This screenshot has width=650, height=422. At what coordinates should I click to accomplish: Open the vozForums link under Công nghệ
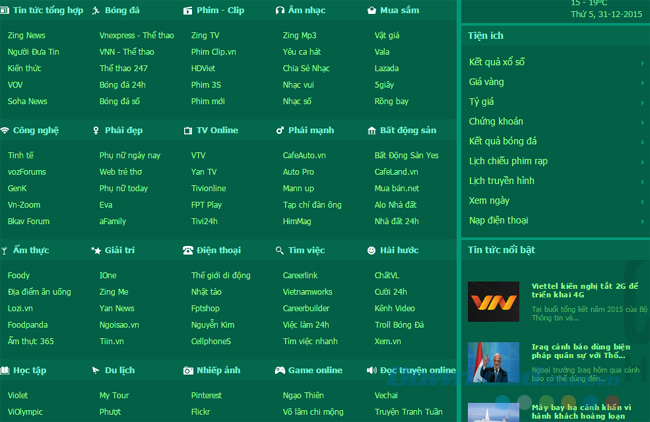click(x=27, y=172)
